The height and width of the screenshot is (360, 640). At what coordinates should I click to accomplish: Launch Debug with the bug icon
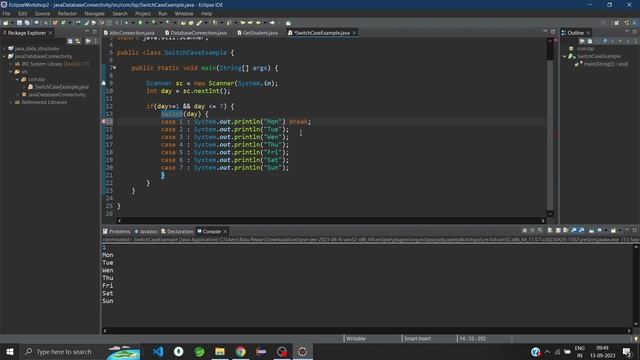[x=126, y=22]
